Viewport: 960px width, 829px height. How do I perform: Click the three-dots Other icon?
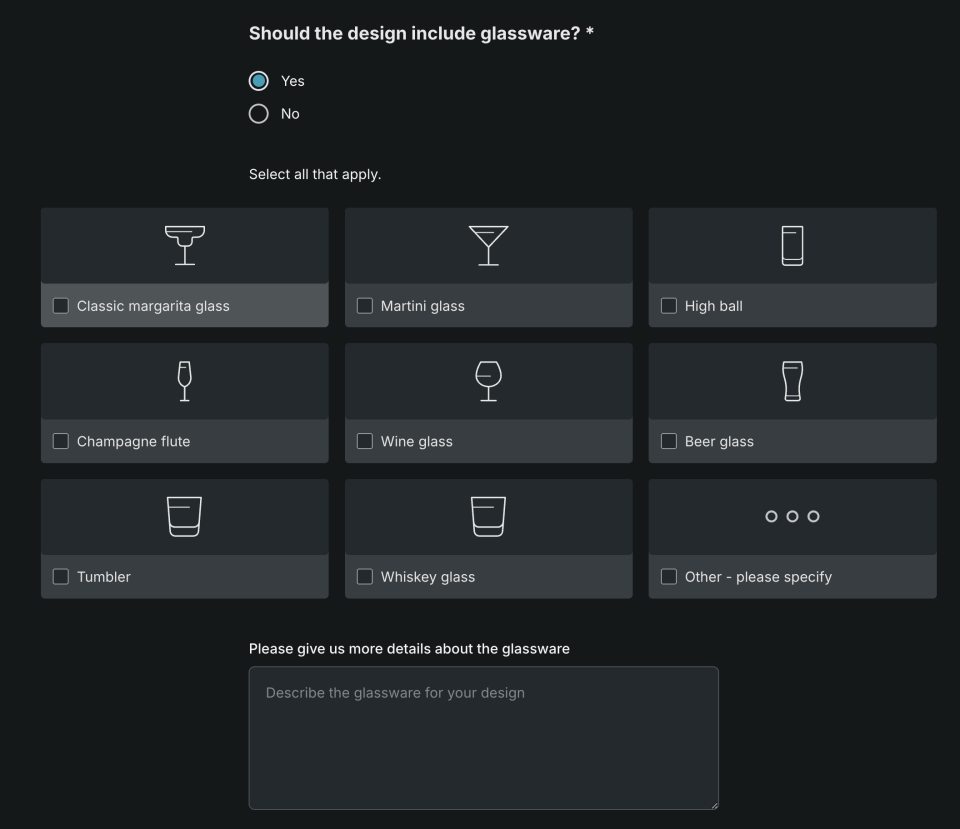[792, 516]
